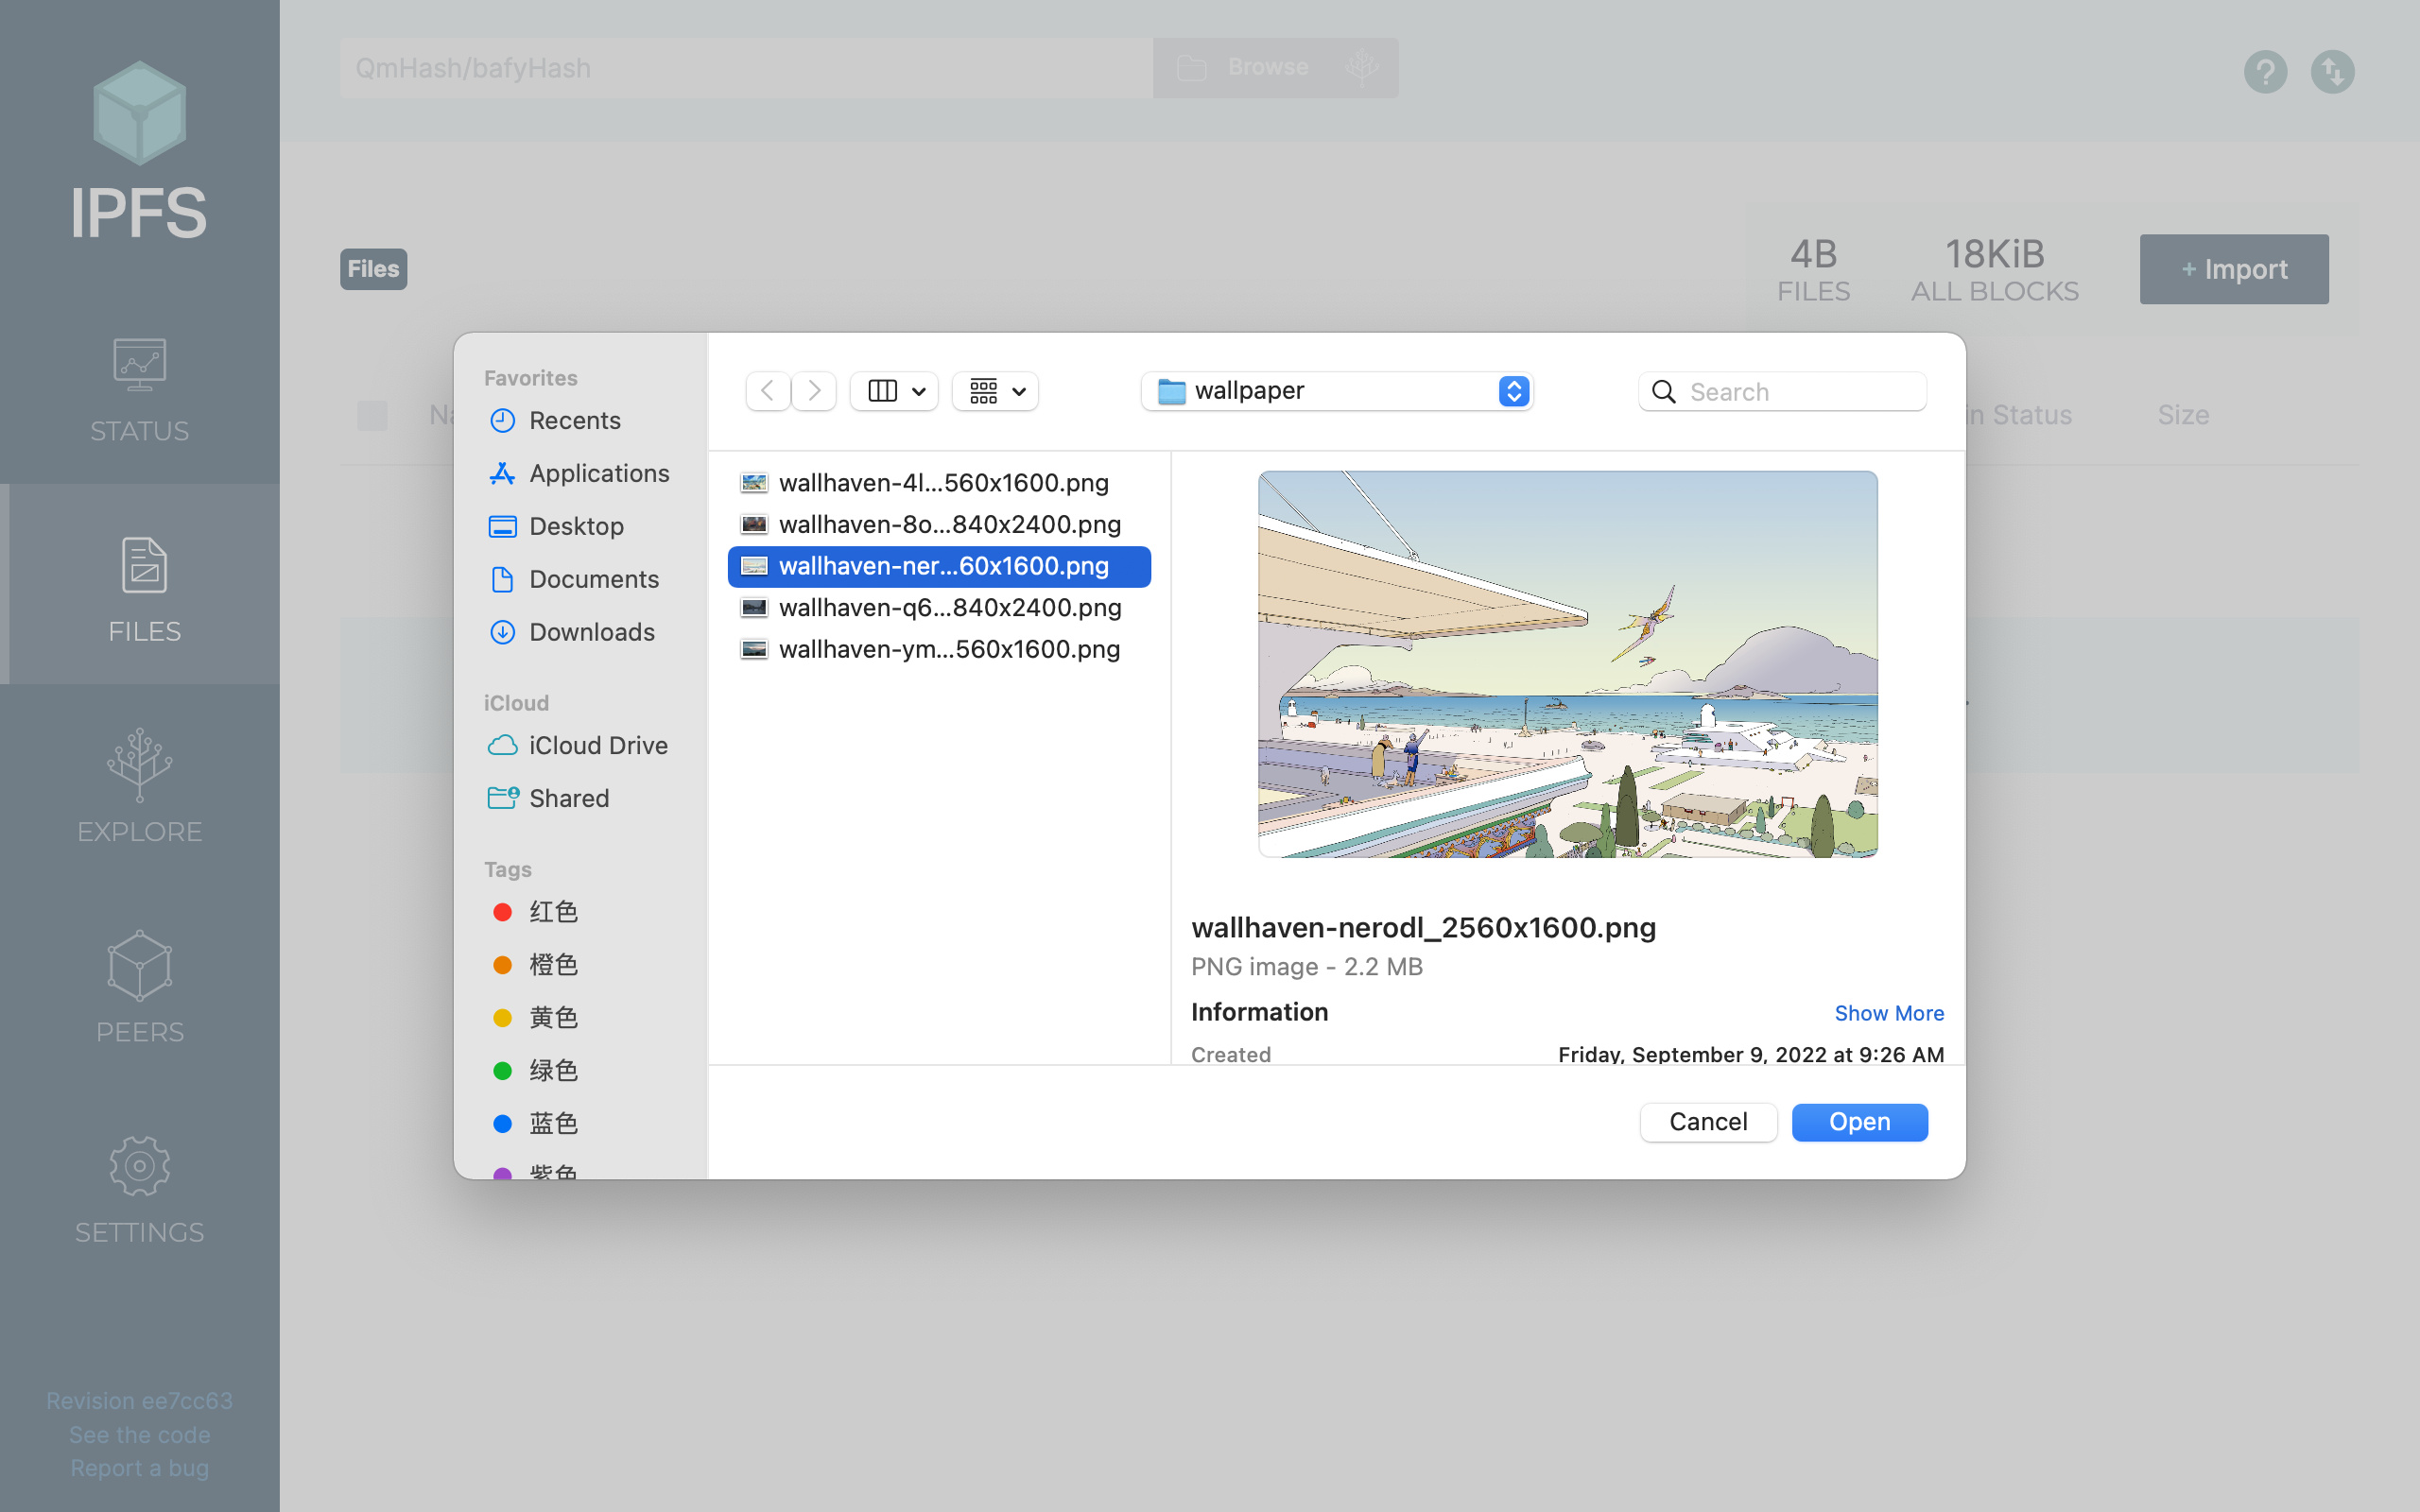The width and height of the screenshot is (2420, 1512).
Task: Select file wallhaven-4l...560x1600.png
Action: point(939,483)
